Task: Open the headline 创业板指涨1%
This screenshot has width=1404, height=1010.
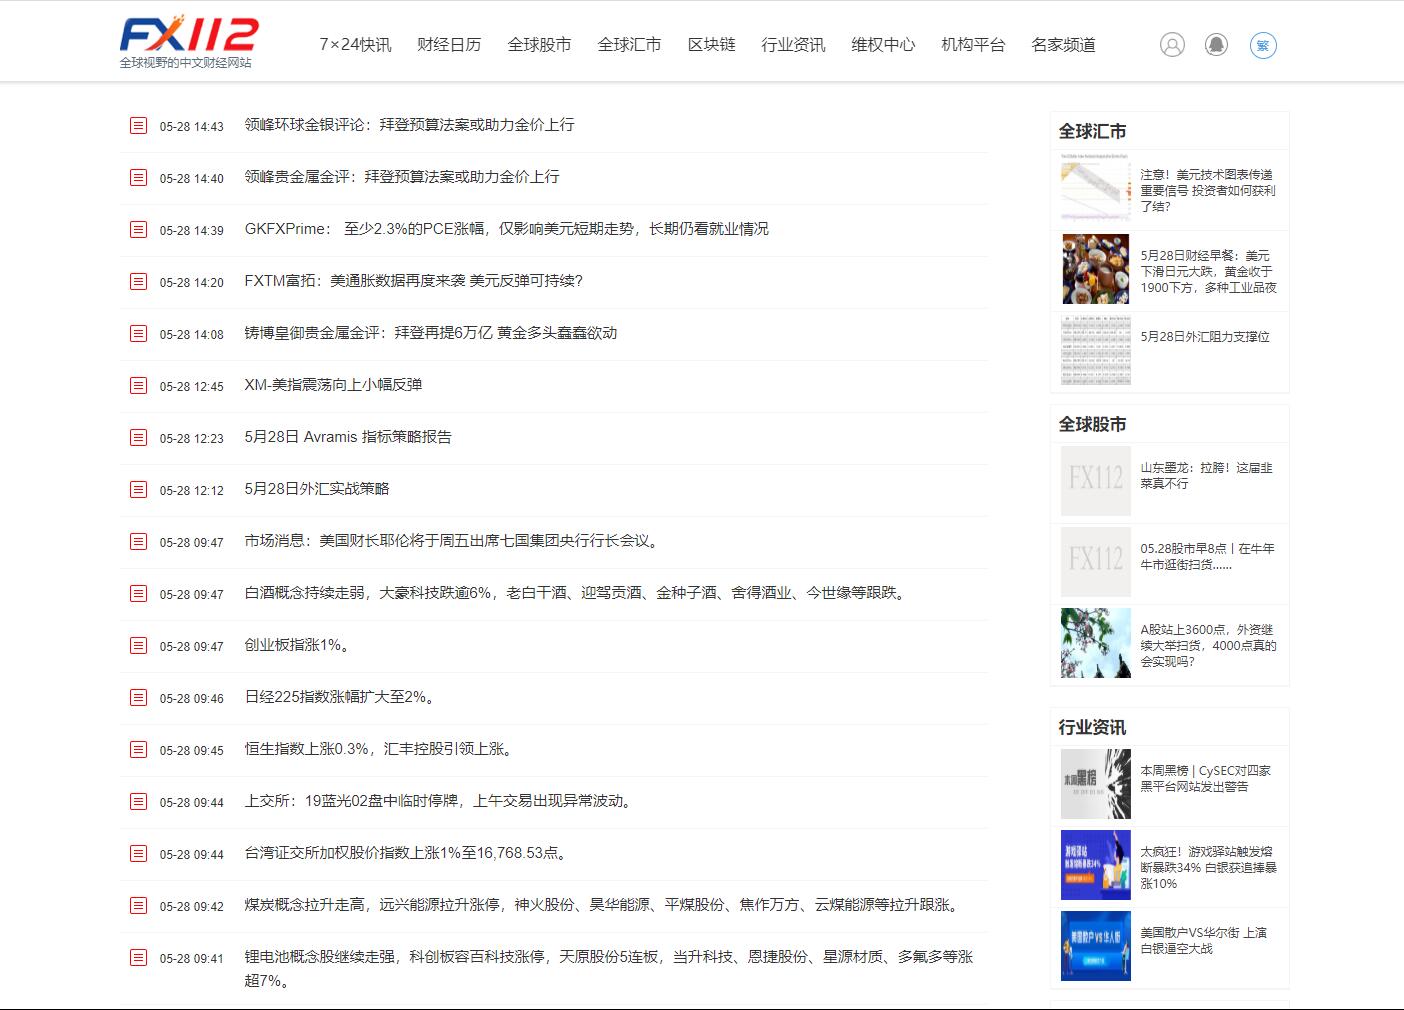Action: (x=297, y=645)
